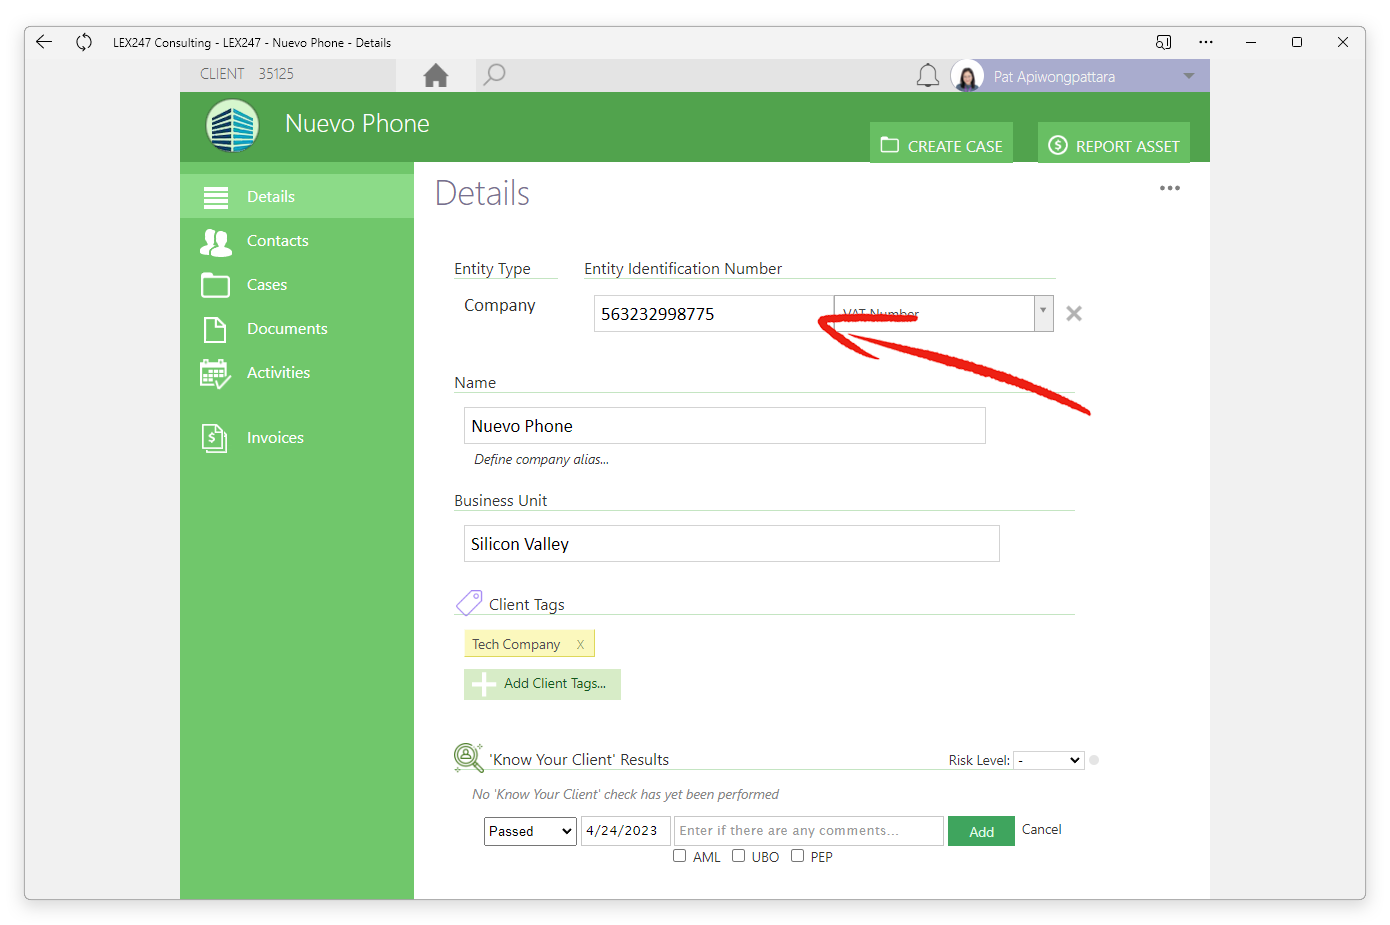This screenshot has width=1390, height=925.
Task: Open the home page icon
Action: tap(436, 75)
